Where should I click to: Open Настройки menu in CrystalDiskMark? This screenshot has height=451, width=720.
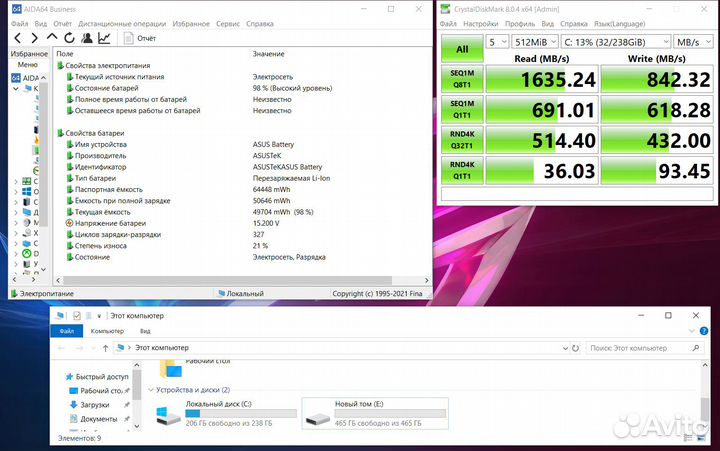(480, 23)
